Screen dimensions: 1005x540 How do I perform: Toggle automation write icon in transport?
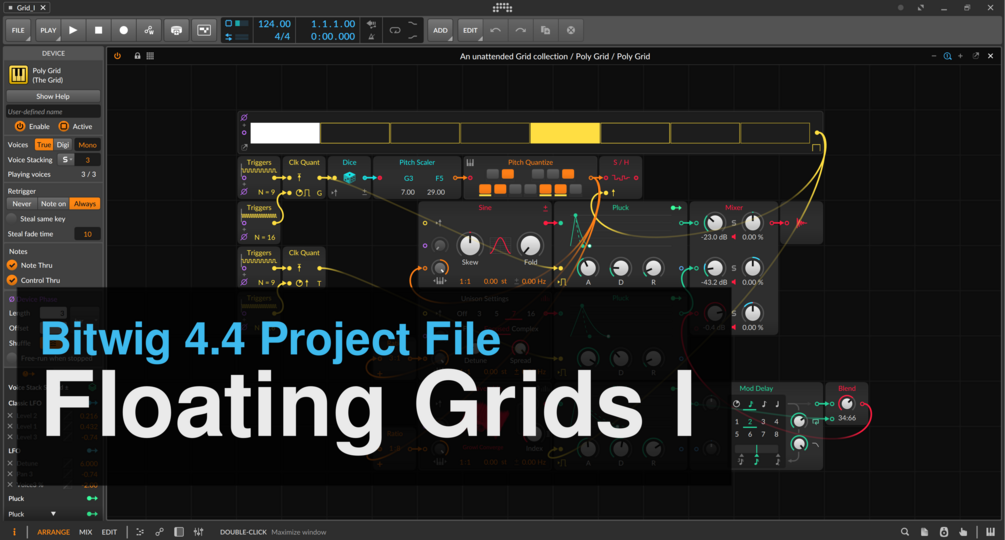(149, 30)
